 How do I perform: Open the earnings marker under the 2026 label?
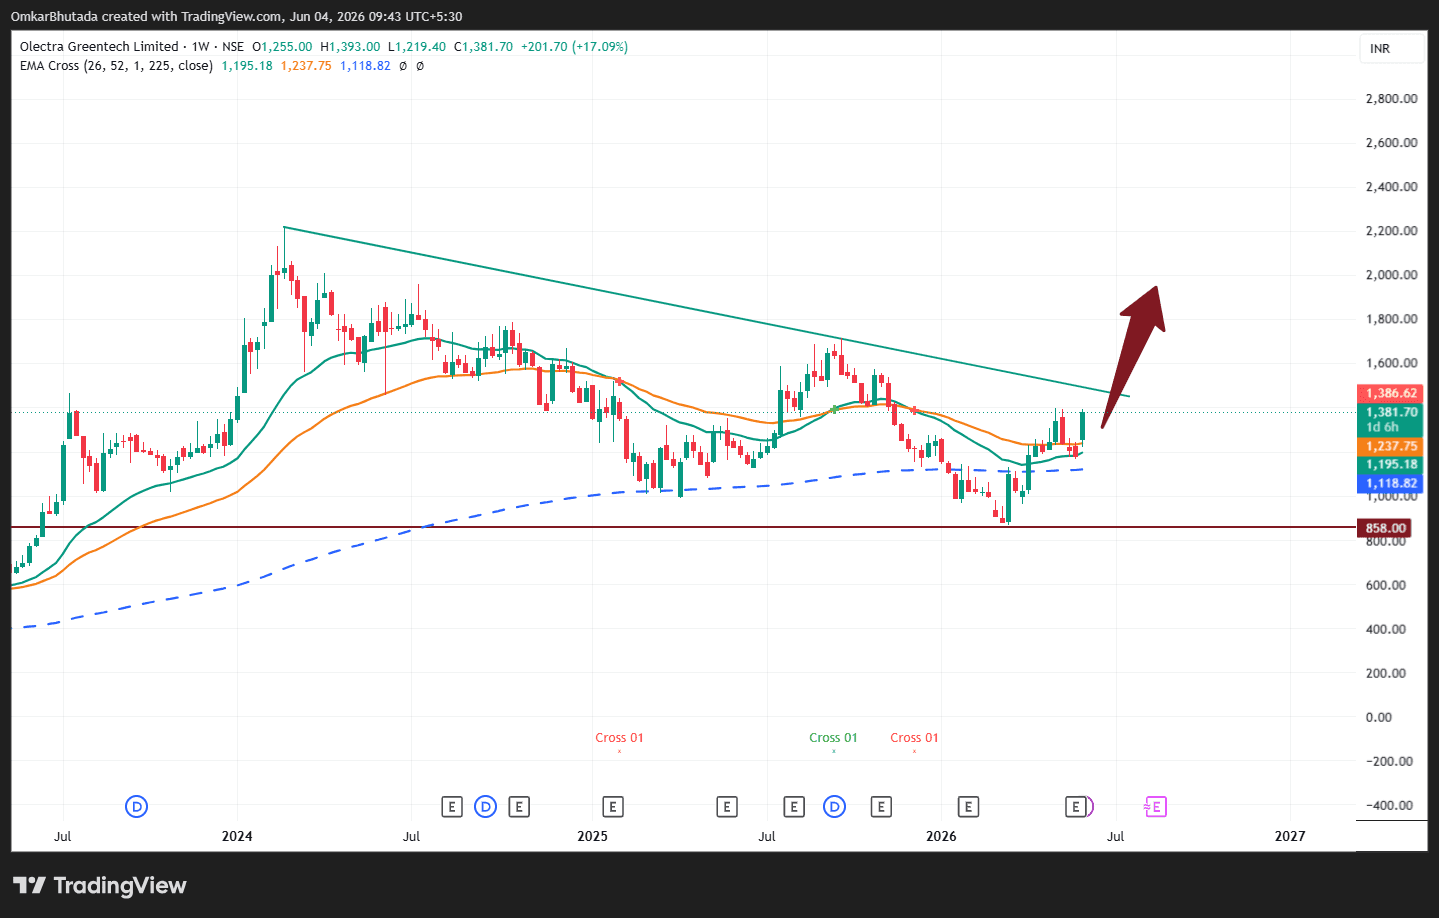[967, 806]
